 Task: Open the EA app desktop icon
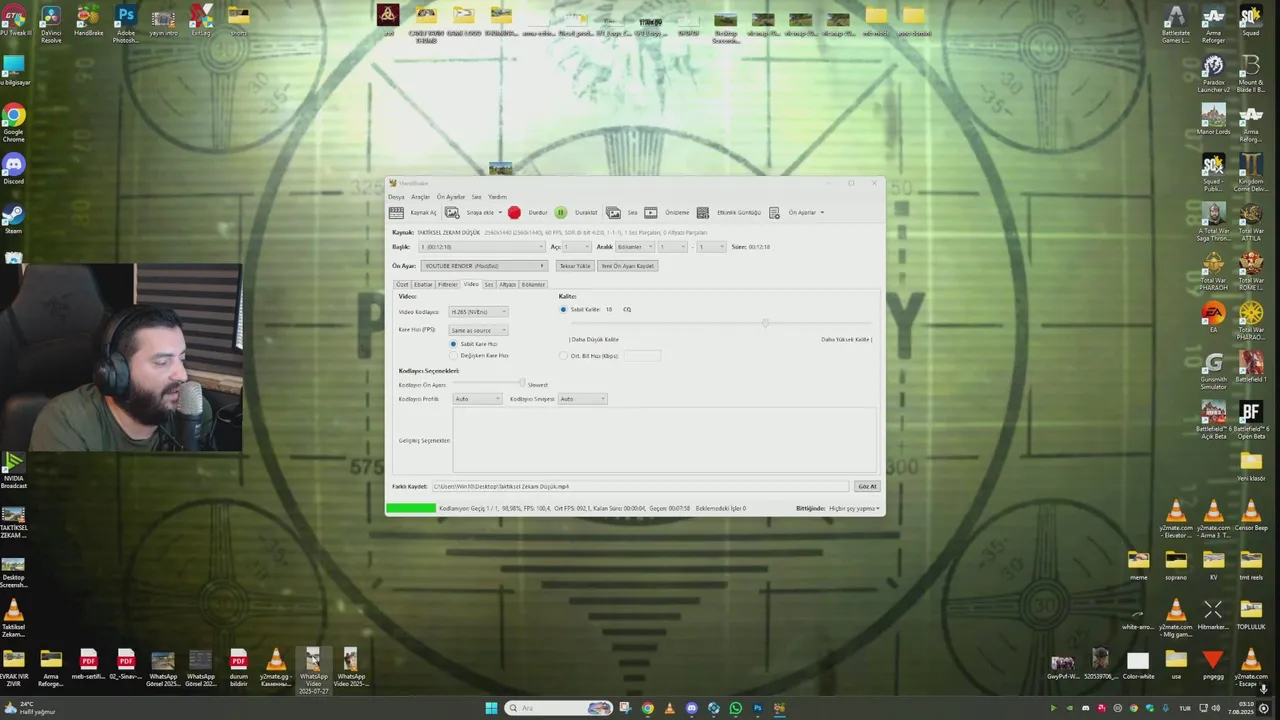[x=1214, y=318]
